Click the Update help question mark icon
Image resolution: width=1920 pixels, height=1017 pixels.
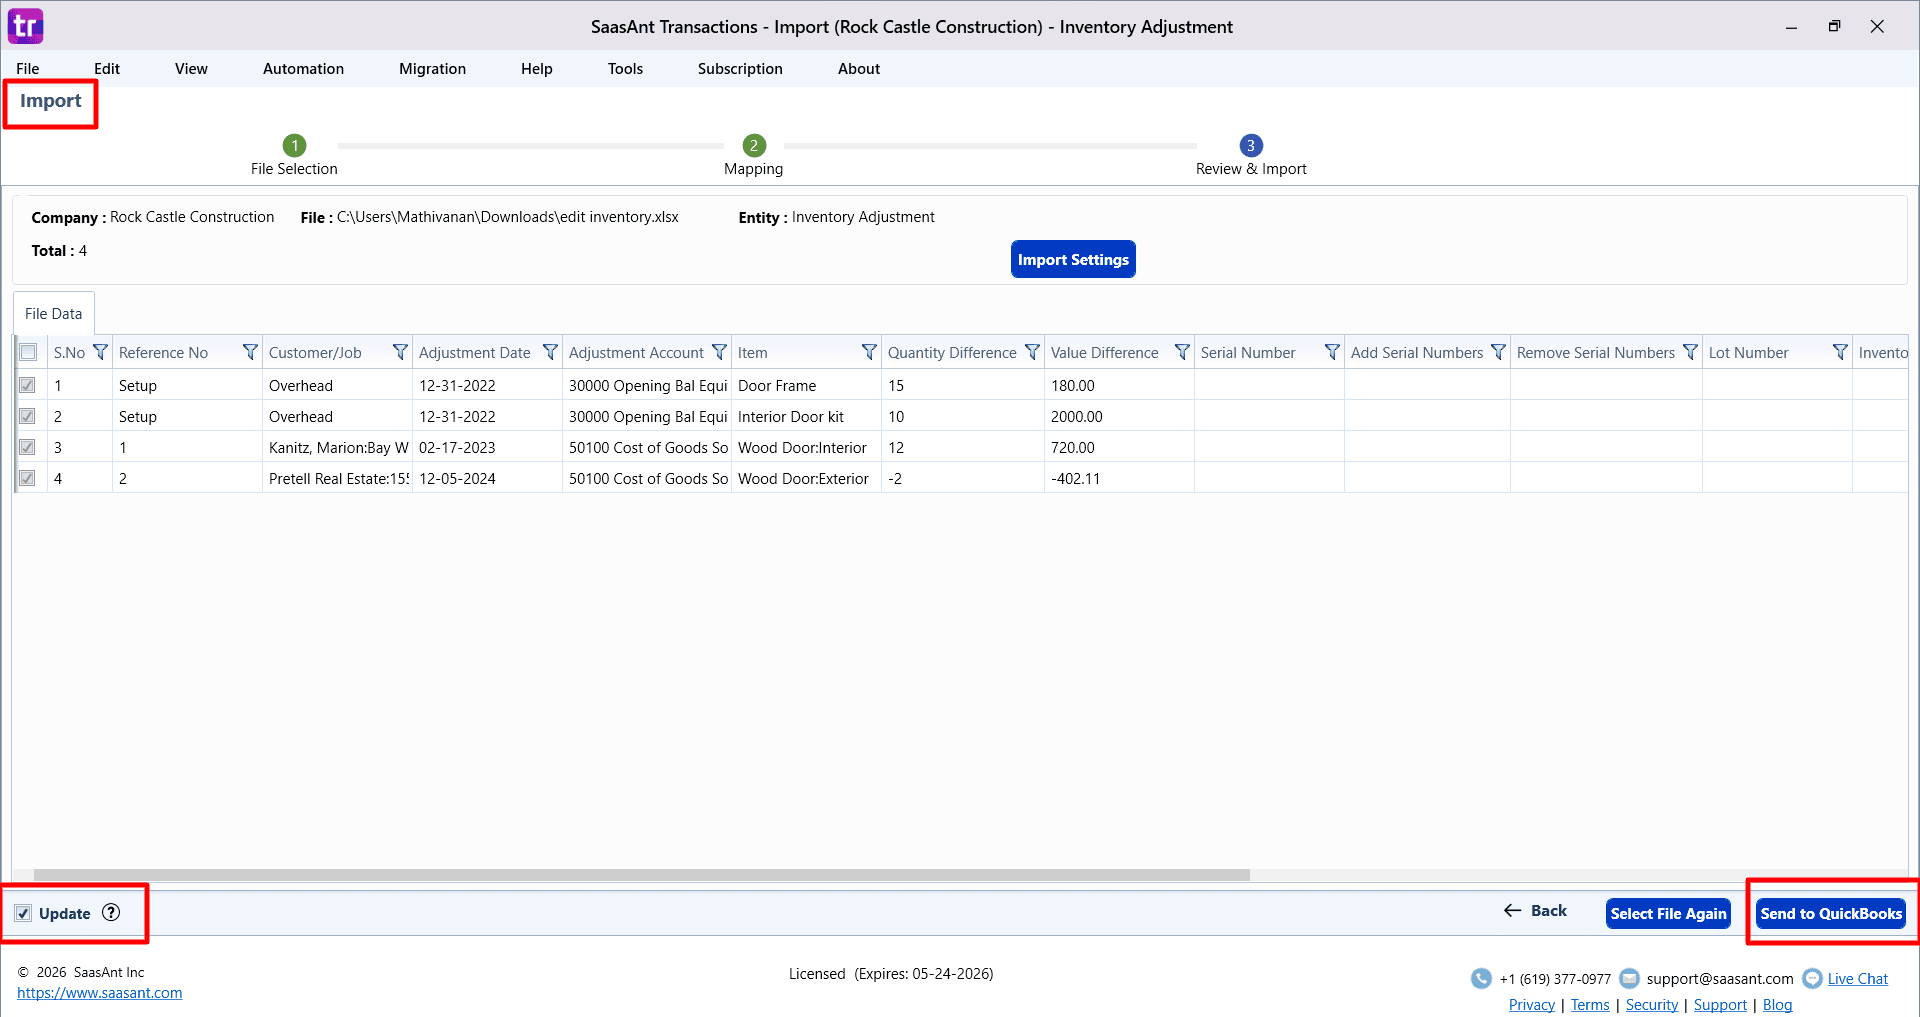[x=111, y=912]
